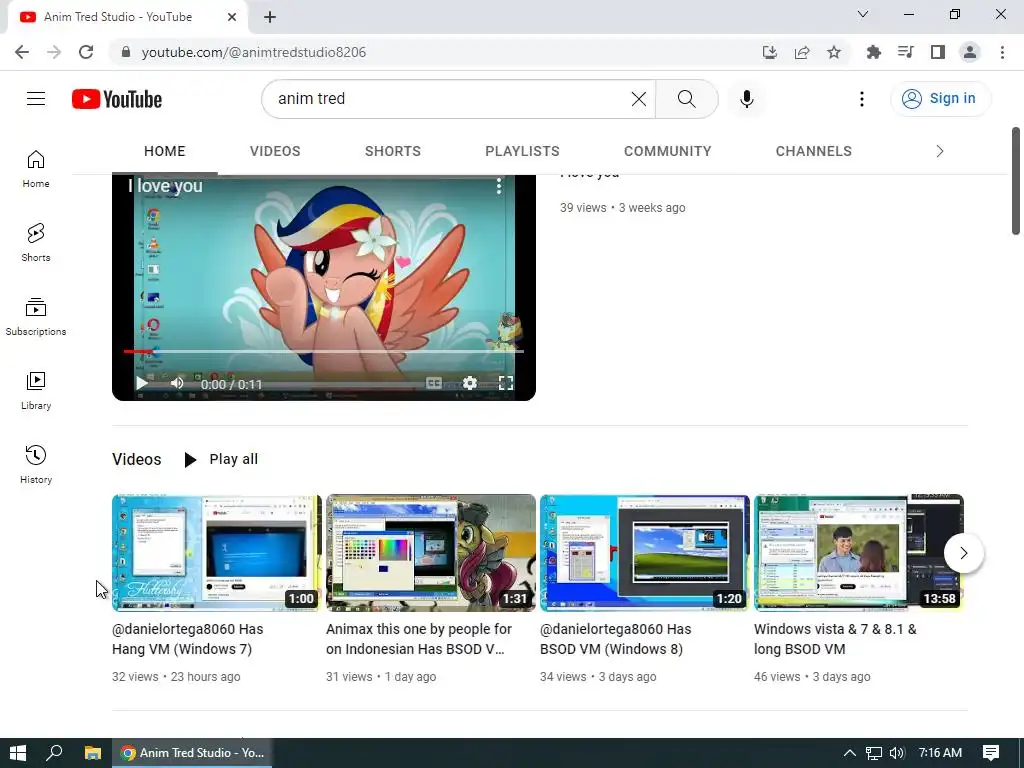Viewport: 1024px width, 768px height.
Task: Click Play all for Videos
Action: coord(221,459)
